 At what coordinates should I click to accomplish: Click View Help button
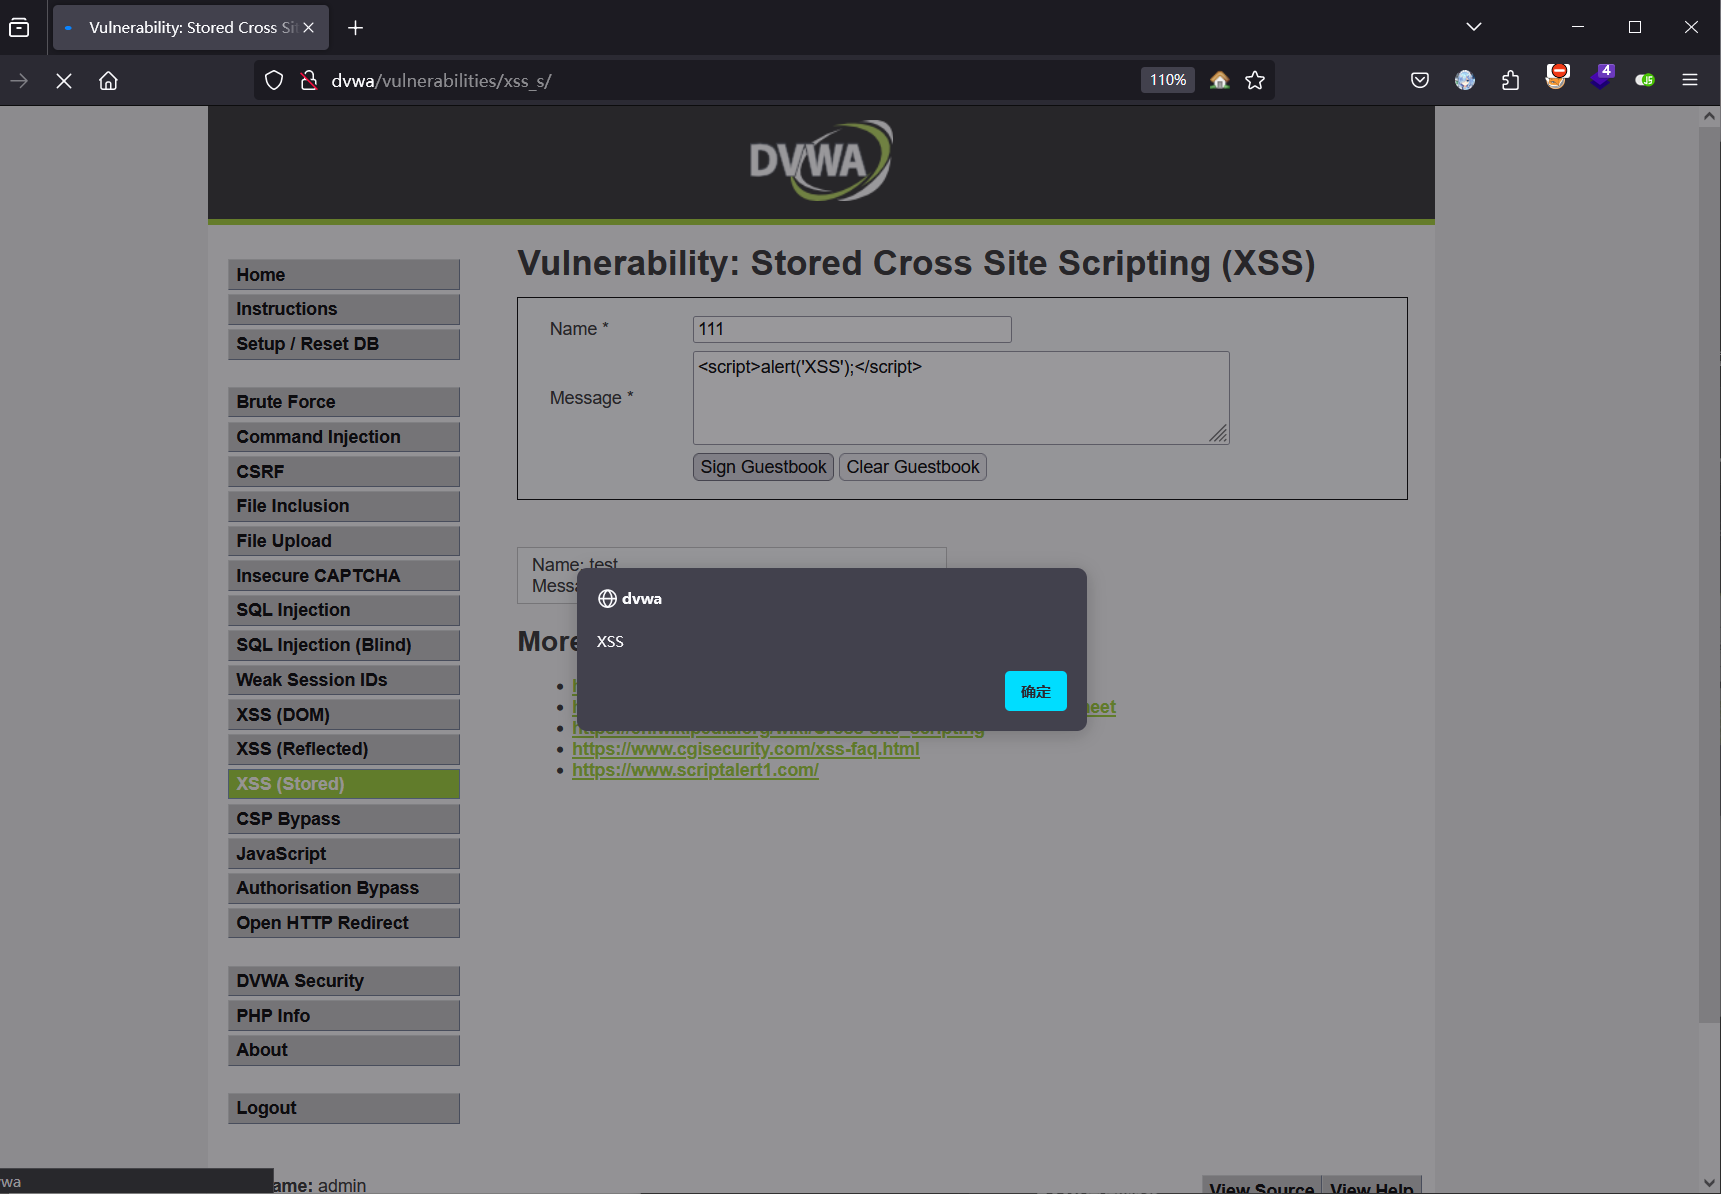(1372, 1186)
